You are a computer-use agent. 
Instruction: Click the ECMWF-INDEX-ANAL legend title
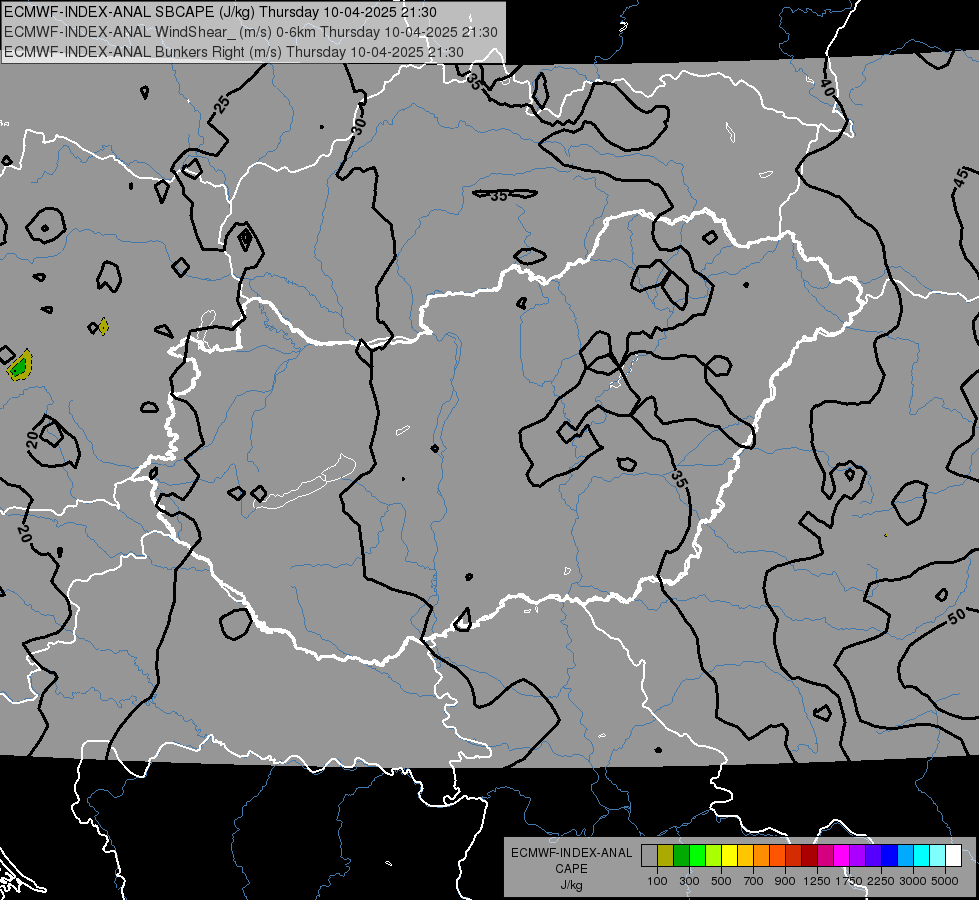point(571,853)
